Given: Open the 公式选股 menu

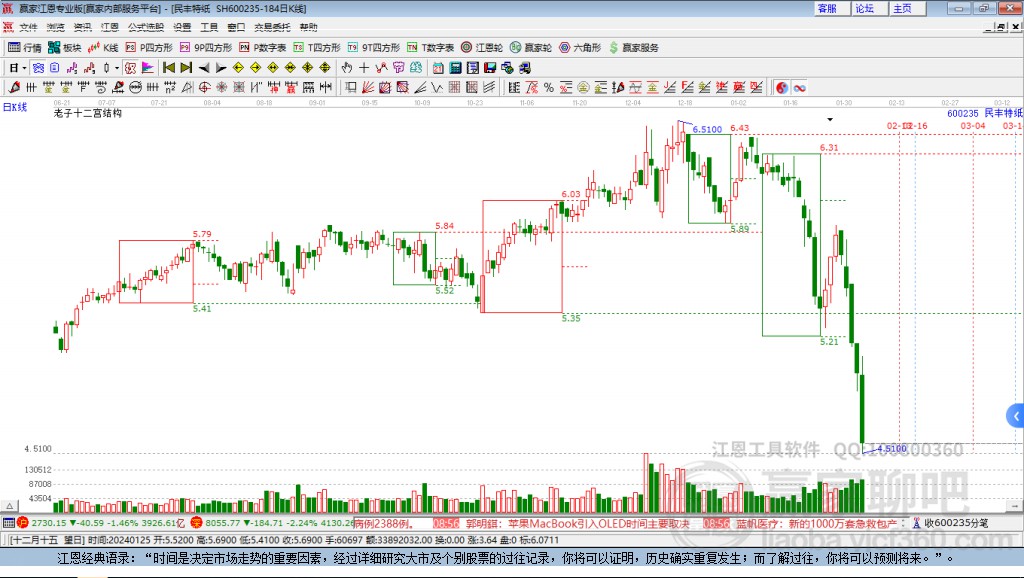Looking at the screenshot, I should point(146,27).
